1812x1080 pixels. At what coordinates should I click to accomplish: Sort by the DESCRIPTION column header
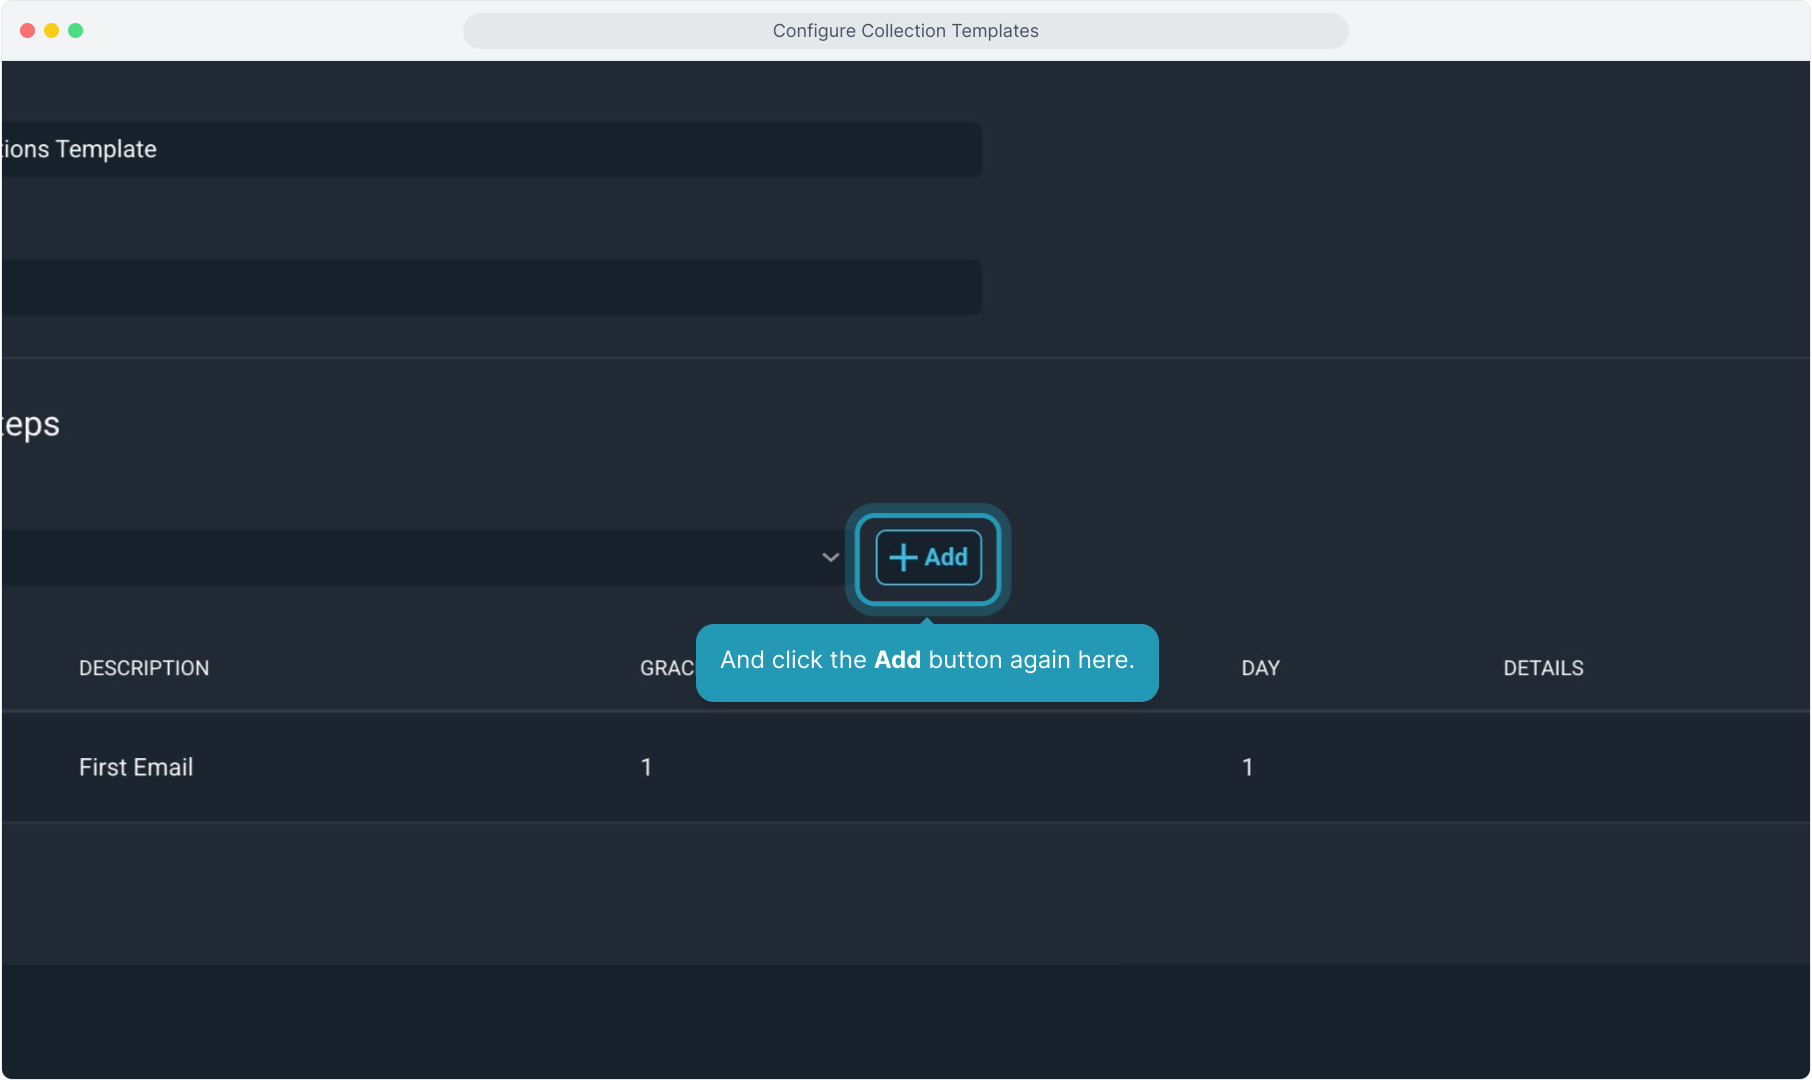click(144, 668)
